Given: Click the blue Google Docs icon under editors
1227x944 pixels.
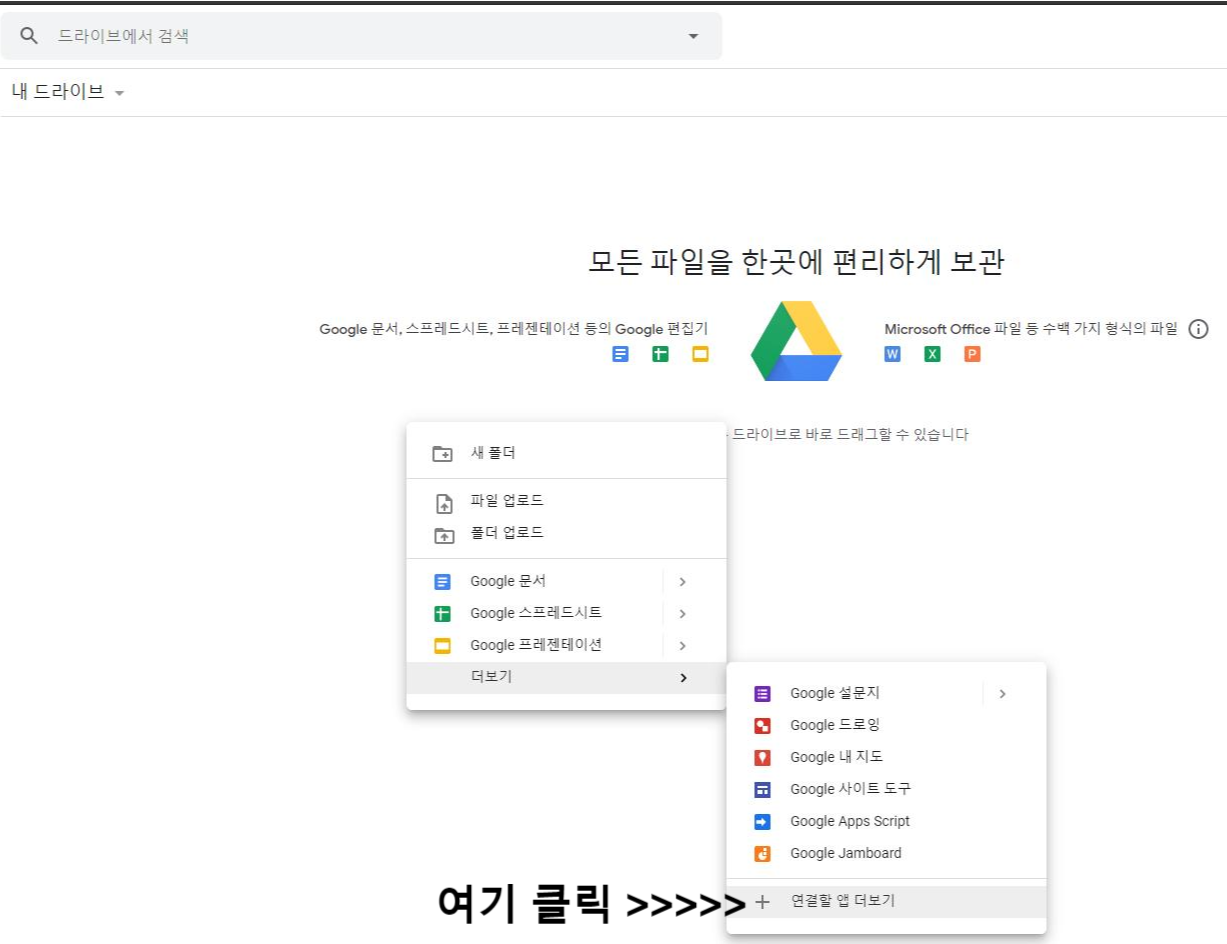Looking at the screenshot, I should [621, 354].
